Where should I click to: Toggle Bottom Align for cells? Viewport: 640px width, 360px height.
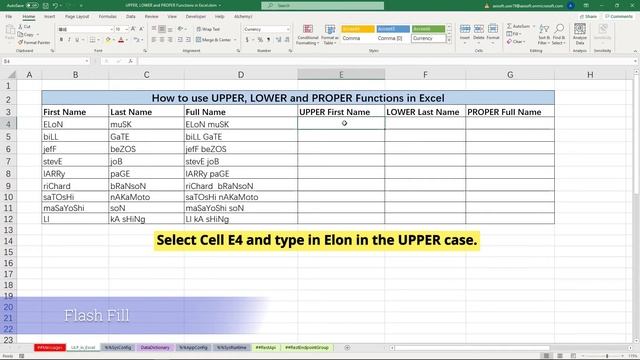click(170, 29)
